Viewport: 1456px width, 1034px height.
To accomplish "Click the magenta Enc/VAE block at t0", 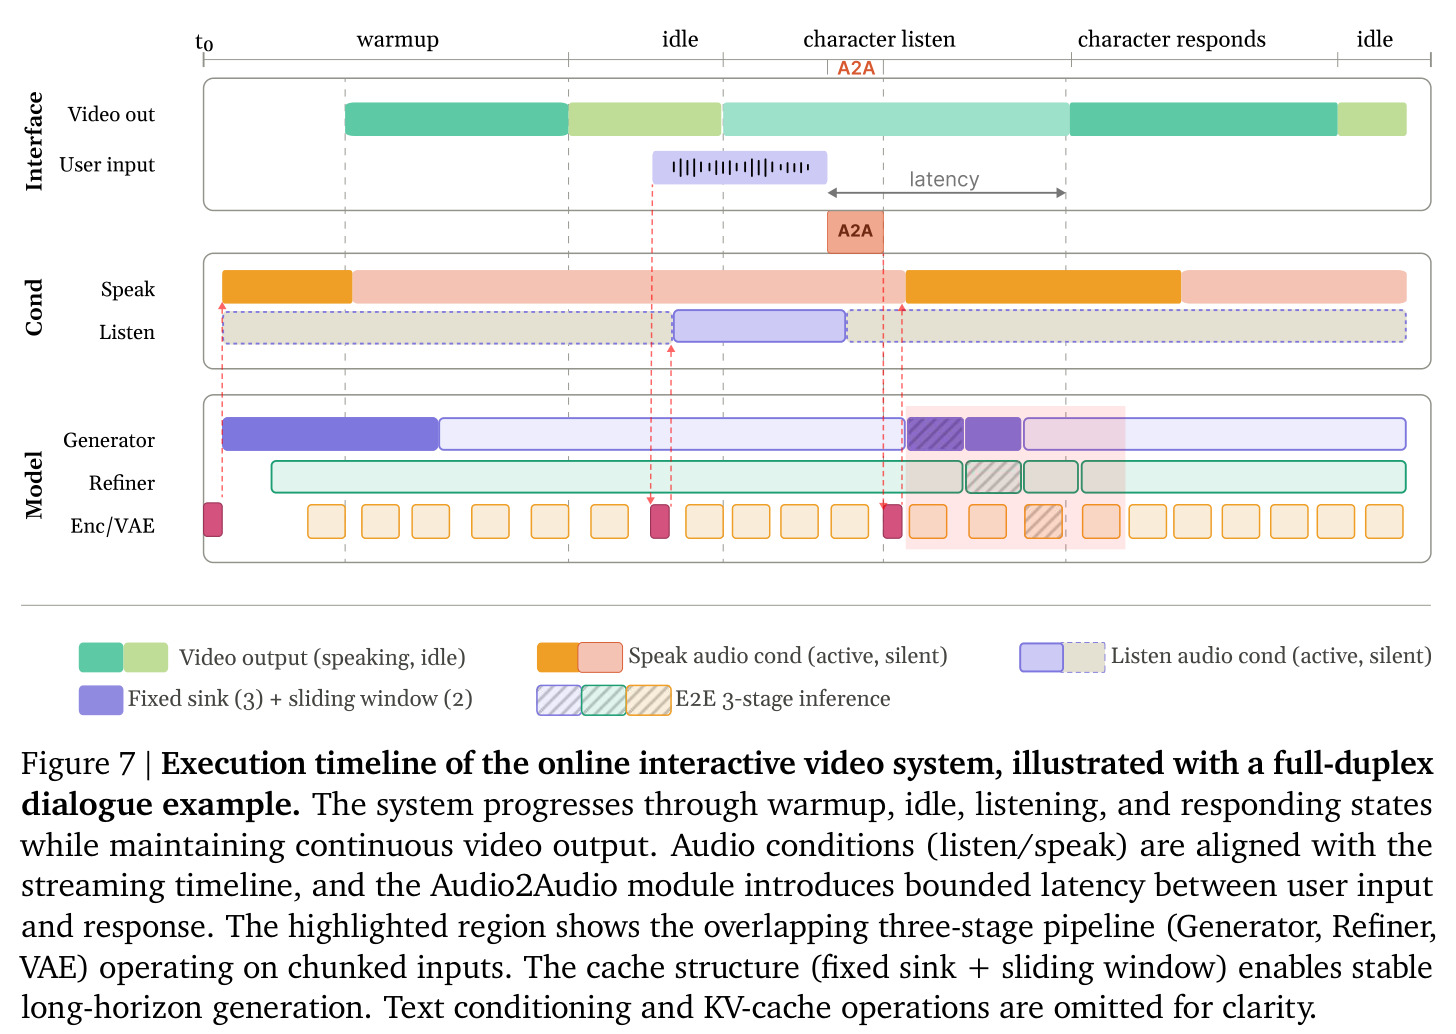I will (213, 520).
